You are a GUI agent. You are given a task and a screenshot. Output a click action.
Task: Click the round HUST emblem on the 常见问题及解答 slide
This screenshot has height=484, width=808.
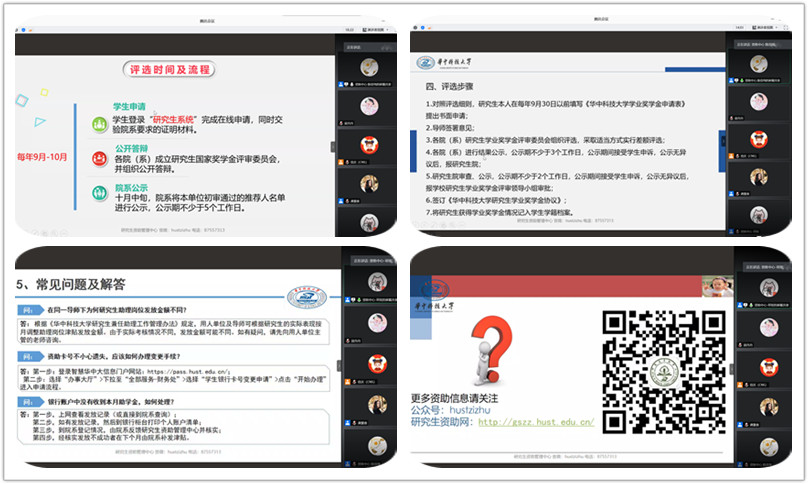[x=307, y=297]
